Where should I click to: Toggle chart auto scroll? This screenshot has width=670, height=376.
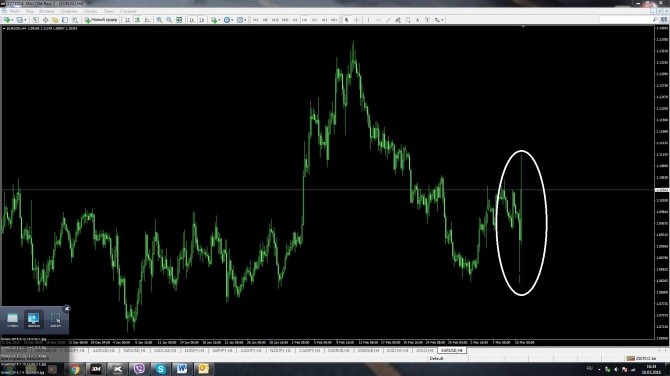tap(192, 20)
